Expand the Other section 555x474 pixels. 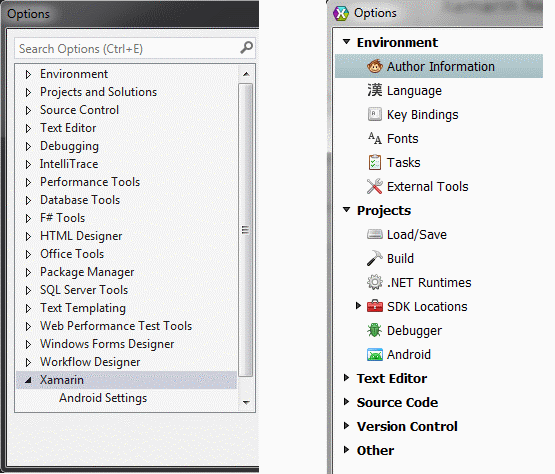pyautogui.click(x=347, y=450)
